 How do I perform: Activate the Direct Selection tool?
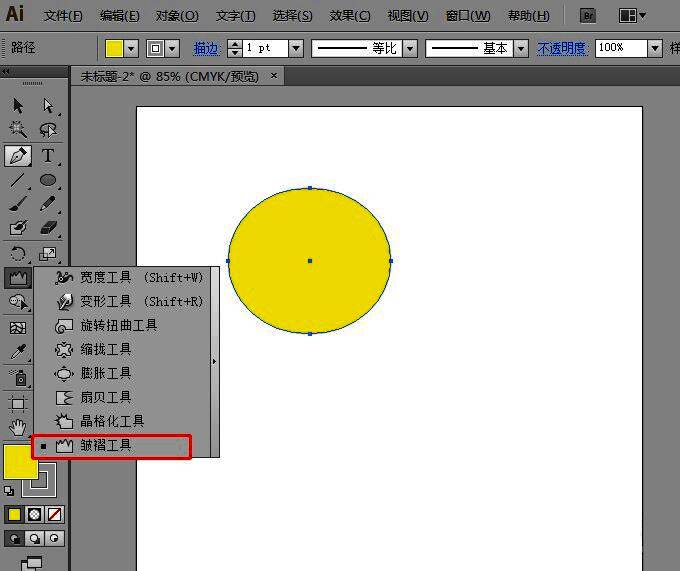[x=47, y=105]
